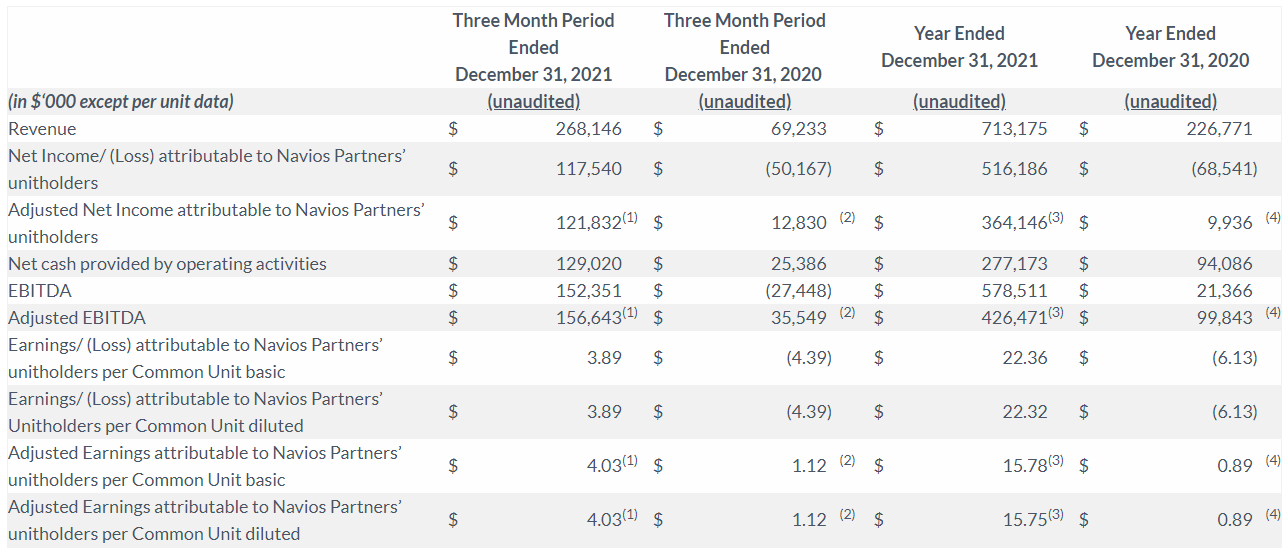Click the 129,020 operating cash value
Screen dimensions: 1288x558
point(589,264)
